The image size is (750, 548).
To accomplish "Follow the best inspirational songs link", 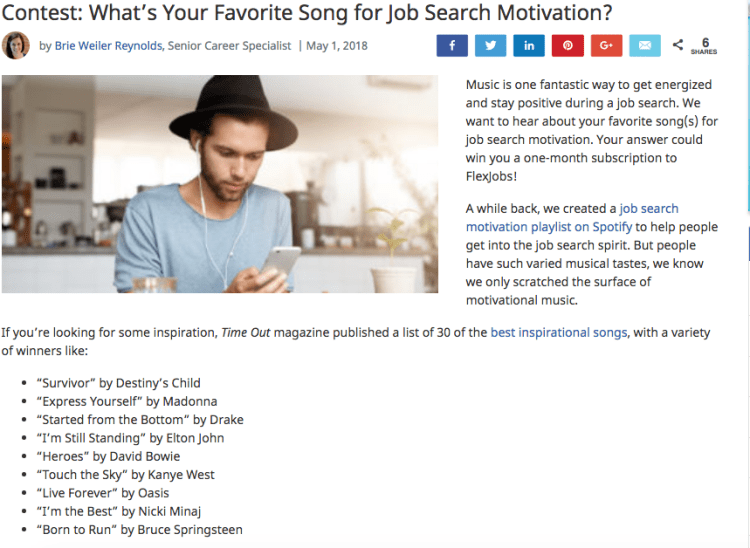I will [x=559, y=332].
